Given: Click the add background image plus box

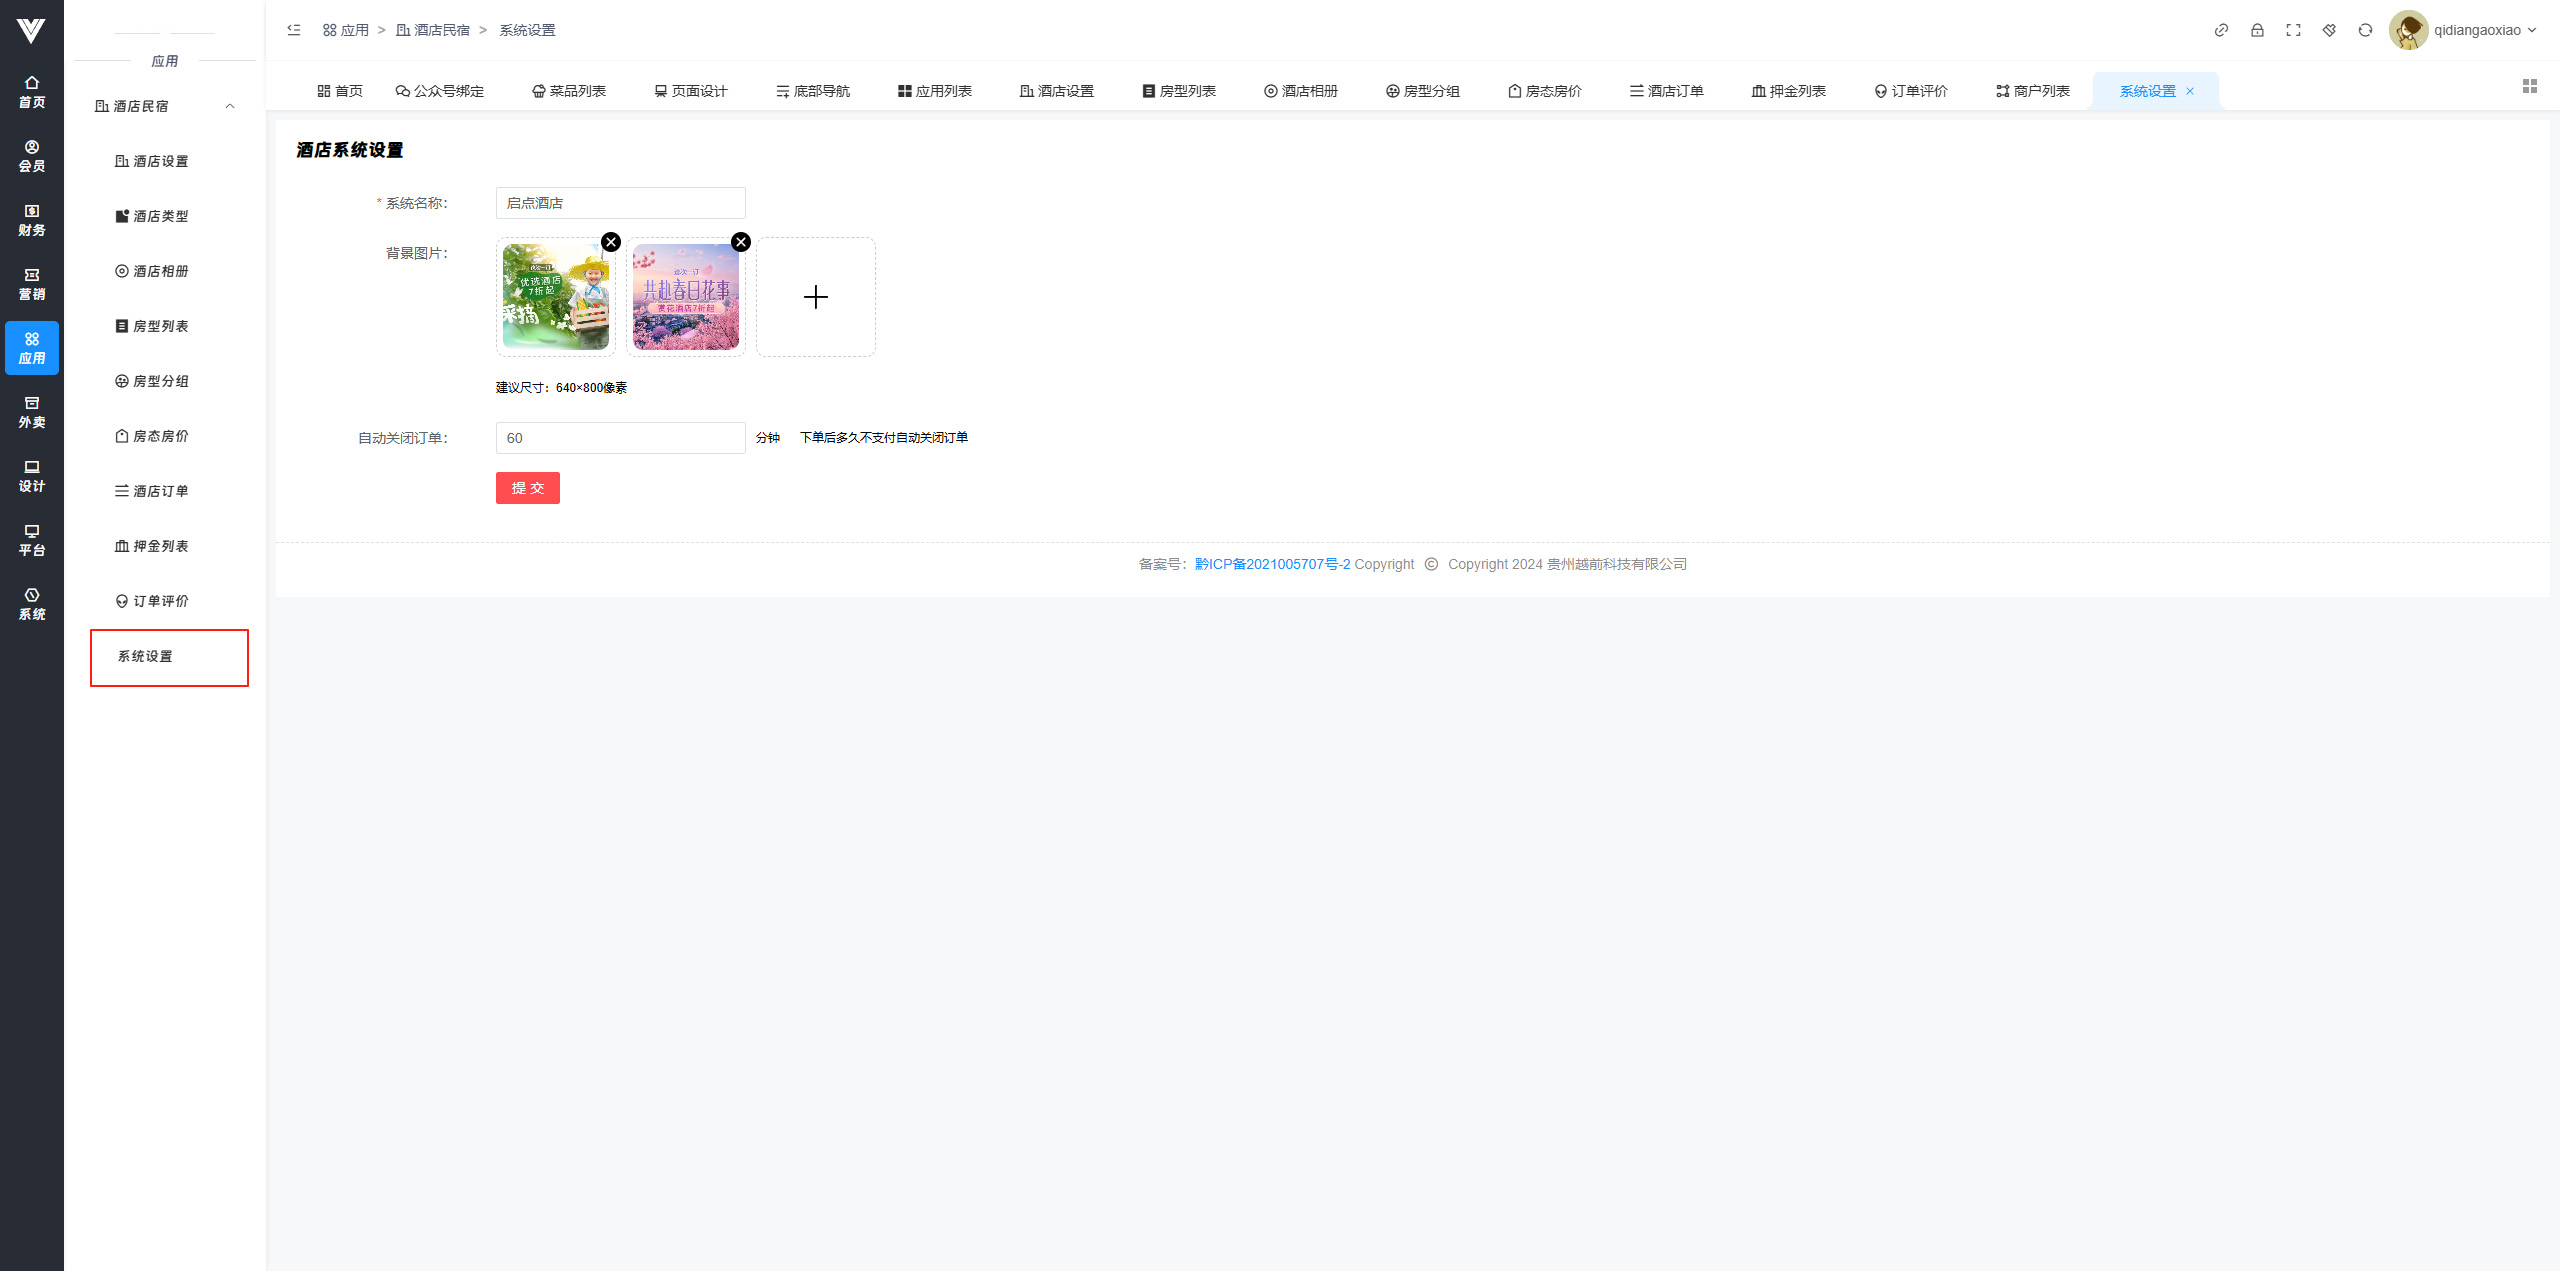Looking at the screenshot, I should pyautogui.click(x=815, y=297).
